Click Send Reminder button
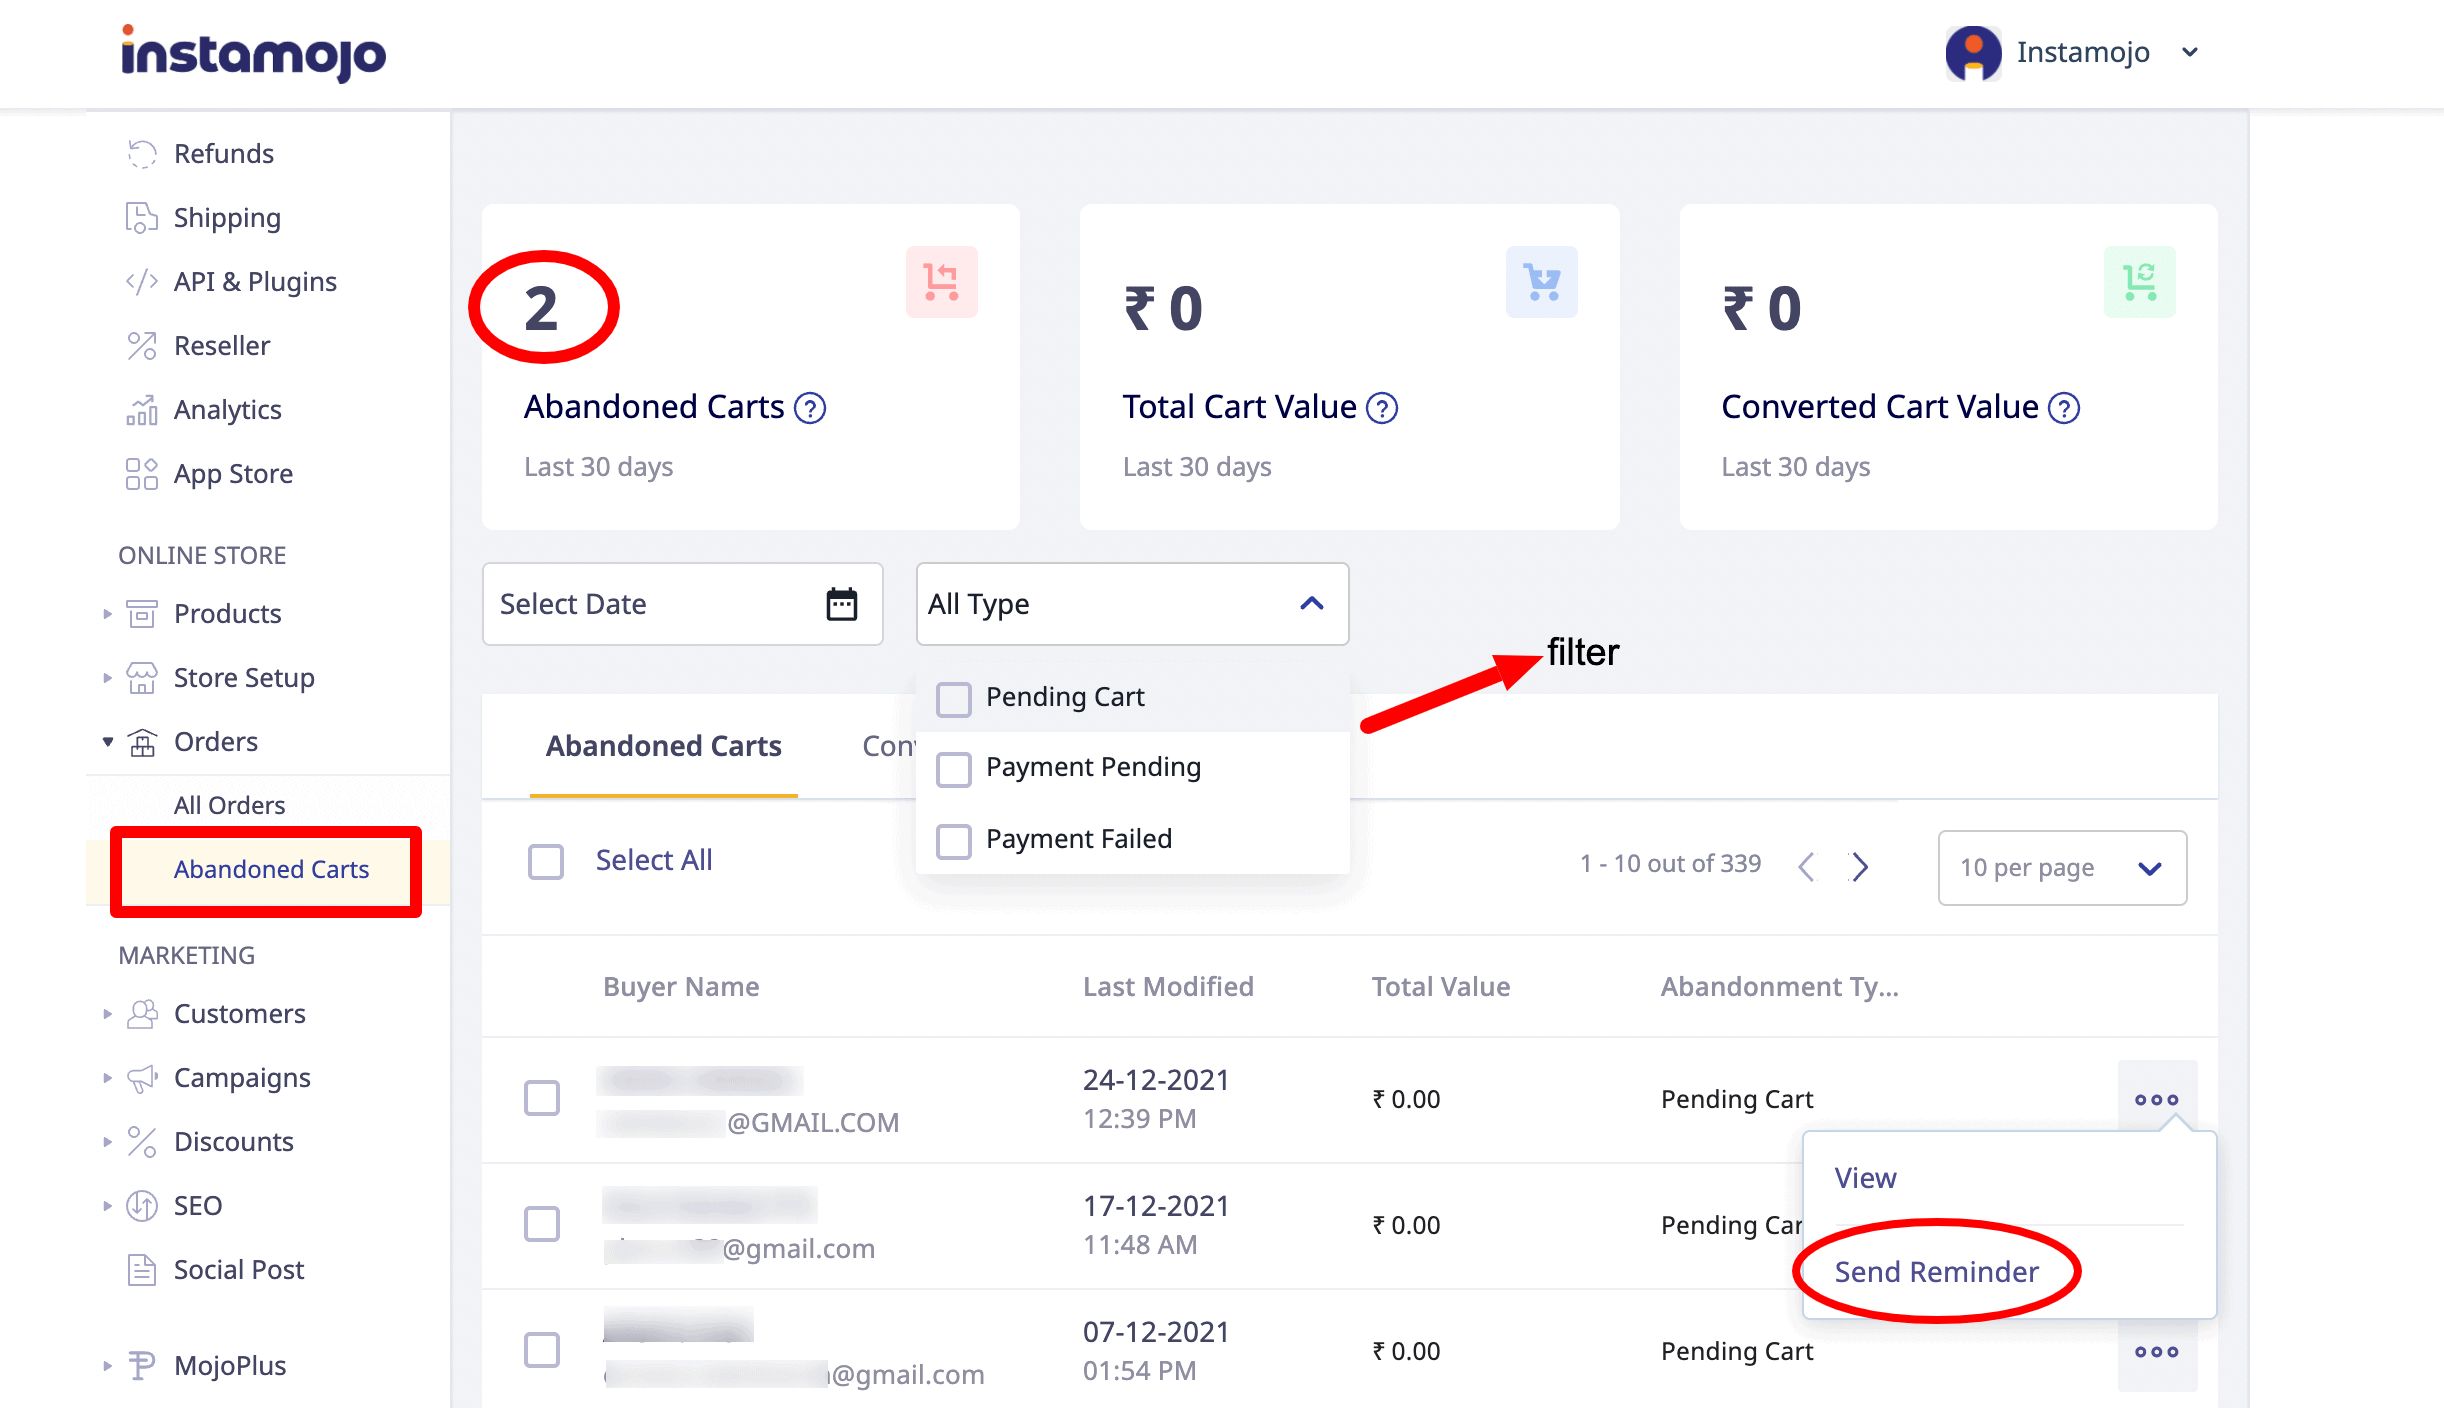This screenshot has height=1408, width=2444. (1935, 1272)
